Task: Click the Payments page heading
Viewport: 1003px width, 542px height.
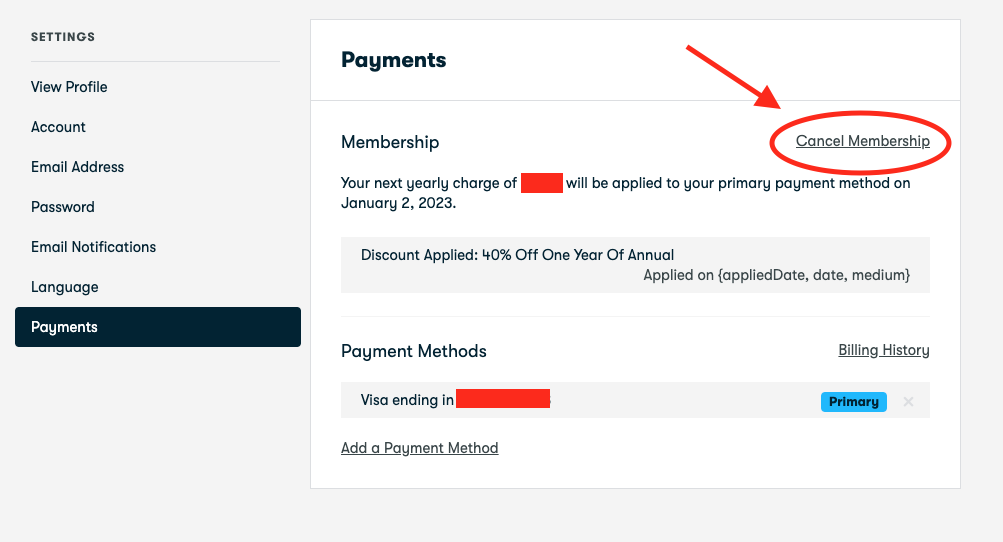Action: pyautogui.click(x=393, y=60)
